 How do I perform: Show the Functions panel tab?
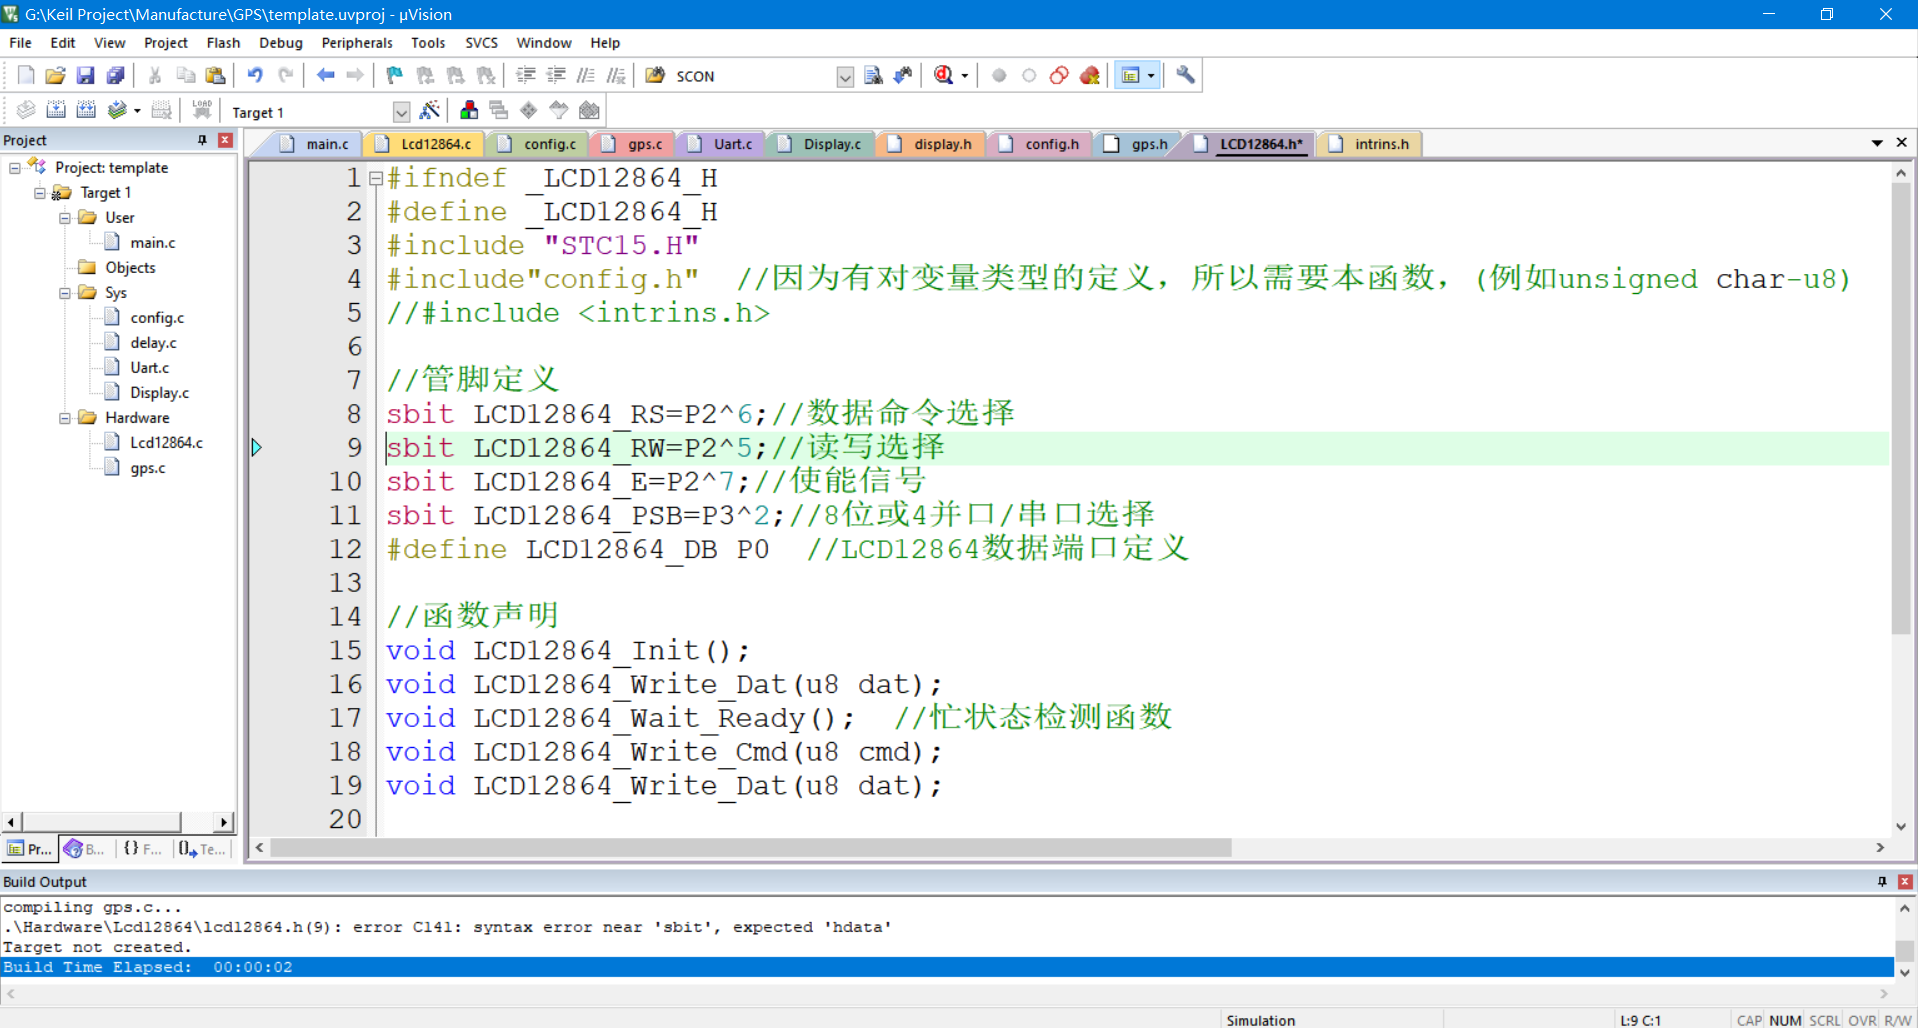tap(143, 849)
